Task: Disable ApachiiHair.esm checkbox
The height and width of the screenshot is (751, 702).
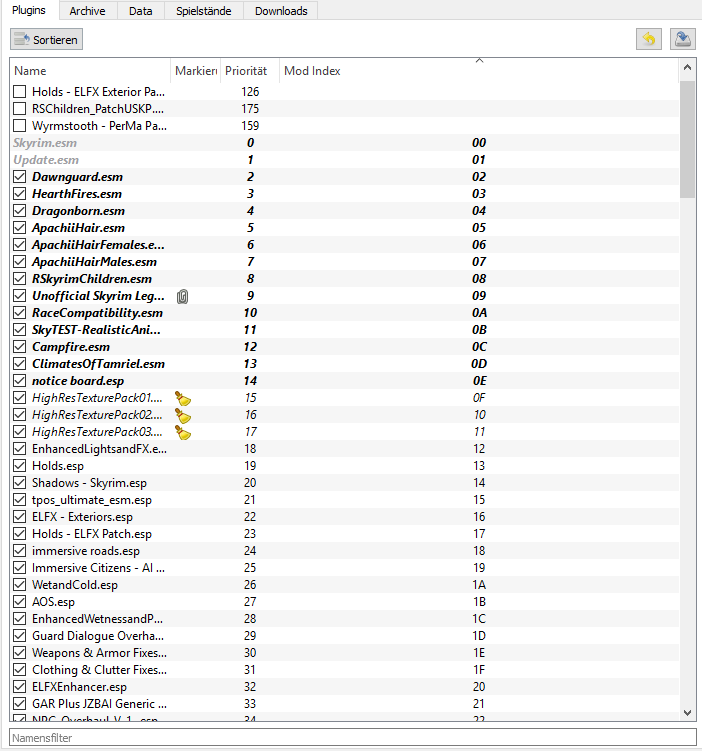Action: [x=20, y=228]
